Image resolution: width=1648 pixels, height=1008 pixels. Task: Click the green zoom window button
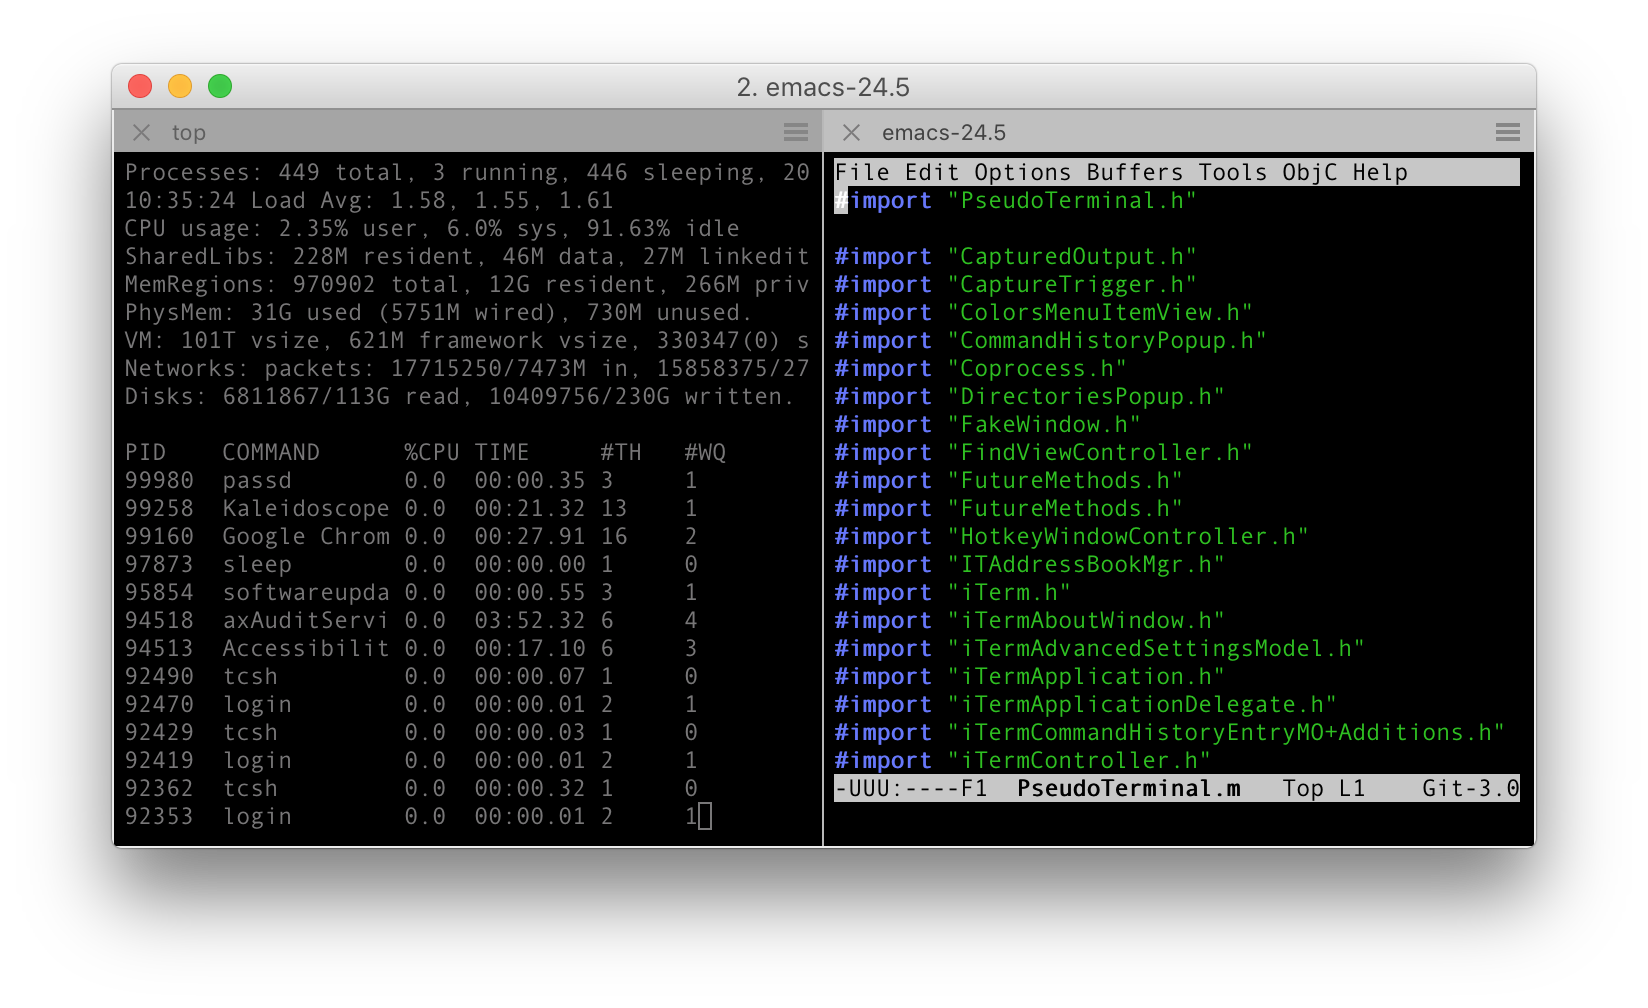coord(220,87)
